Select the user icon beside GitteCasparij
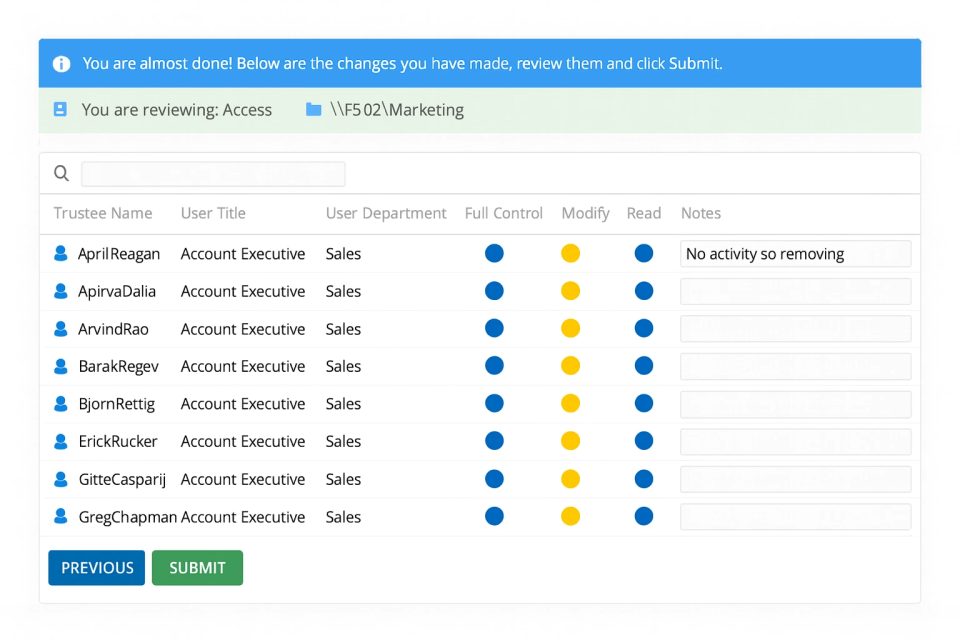The height and width of the screenshot is (640, 960). [62, 479]
